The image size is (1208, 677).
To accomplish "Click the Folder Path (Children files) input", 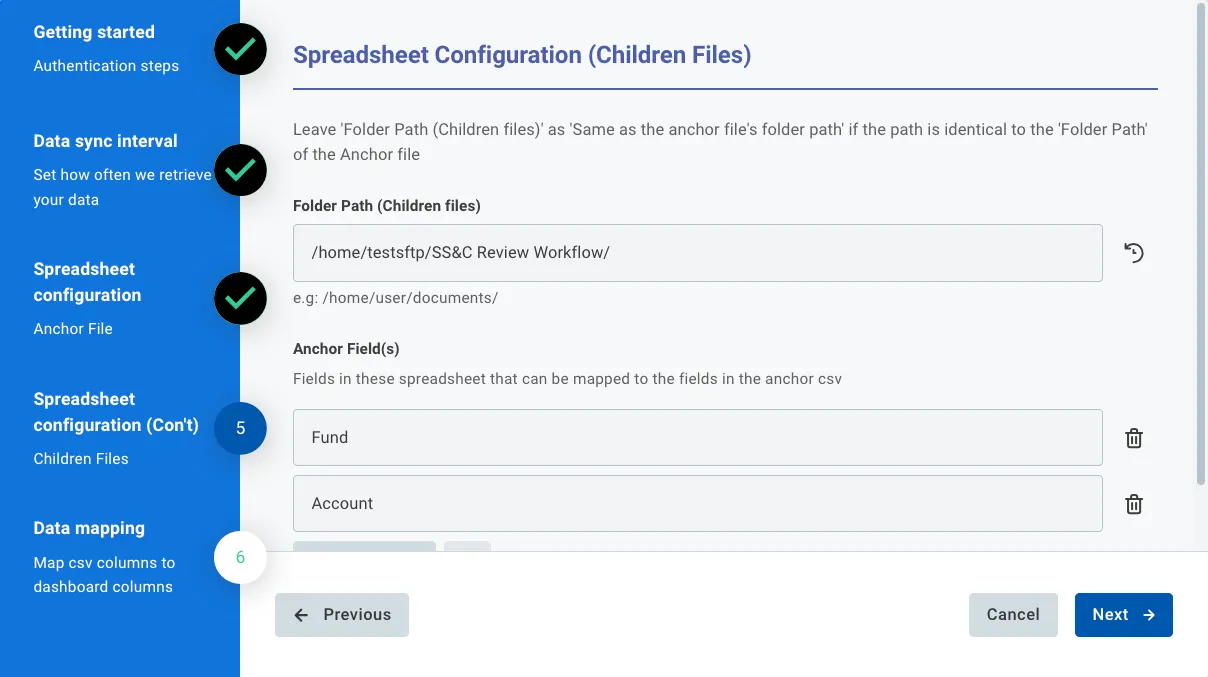I will pos(697,253).
